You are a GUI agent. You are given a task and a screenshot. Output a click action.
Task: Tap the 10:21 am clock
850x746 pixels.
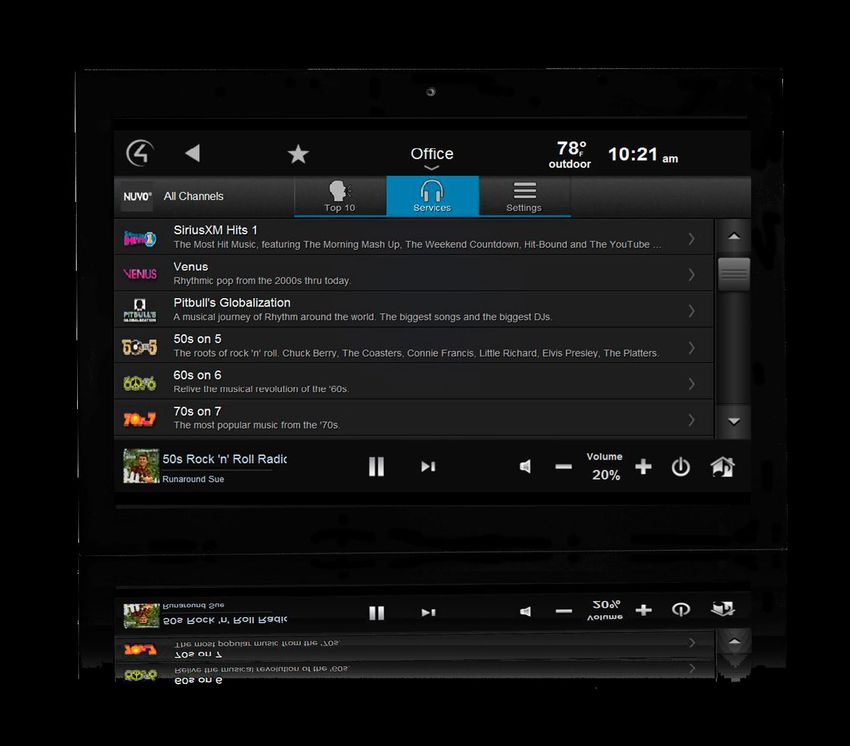643,155
